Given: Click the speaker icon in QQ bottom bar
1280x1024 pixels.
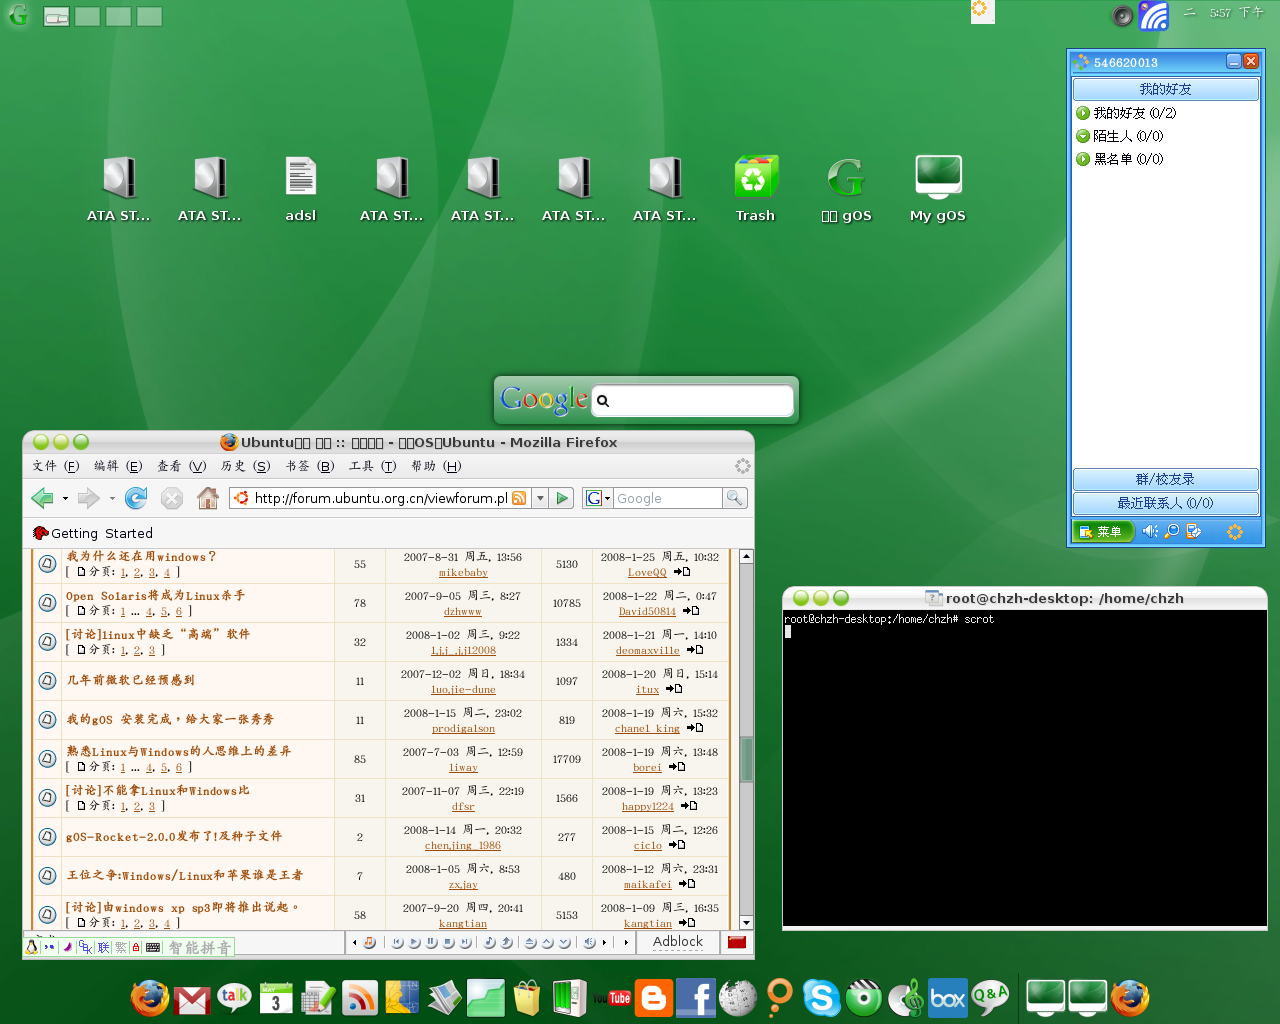Looking at the screenshot, I should pos(1150,531).
